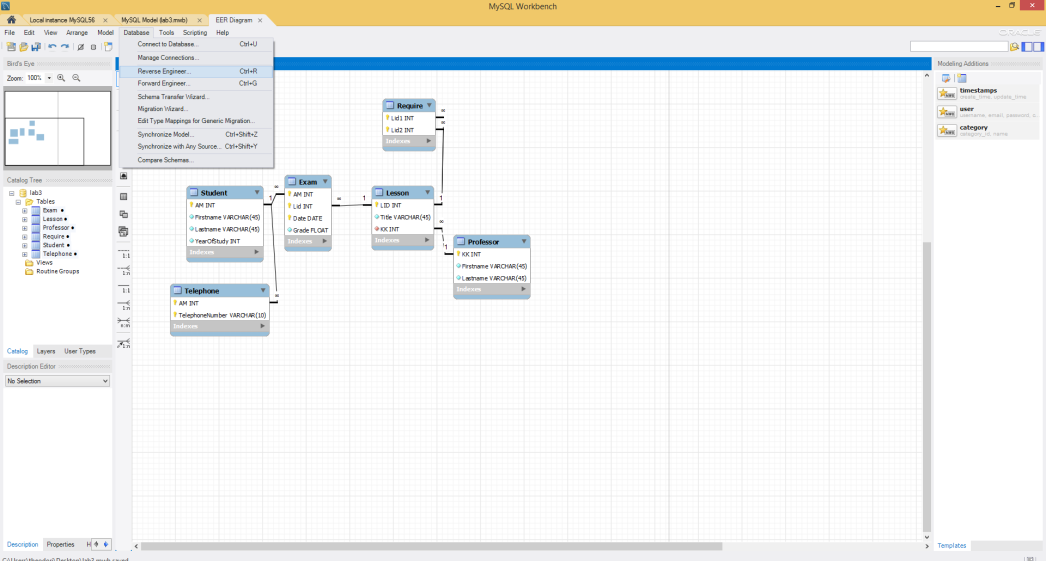
Task: Open model file folder icon
Action: [23, 47]
